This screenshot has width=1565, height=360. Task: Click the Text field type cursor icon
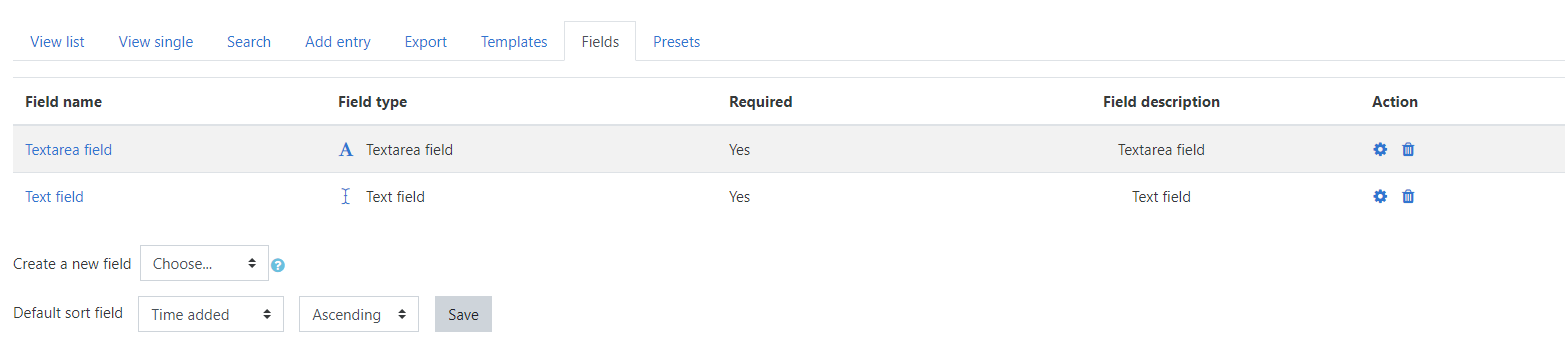click(x=346, y=197)
